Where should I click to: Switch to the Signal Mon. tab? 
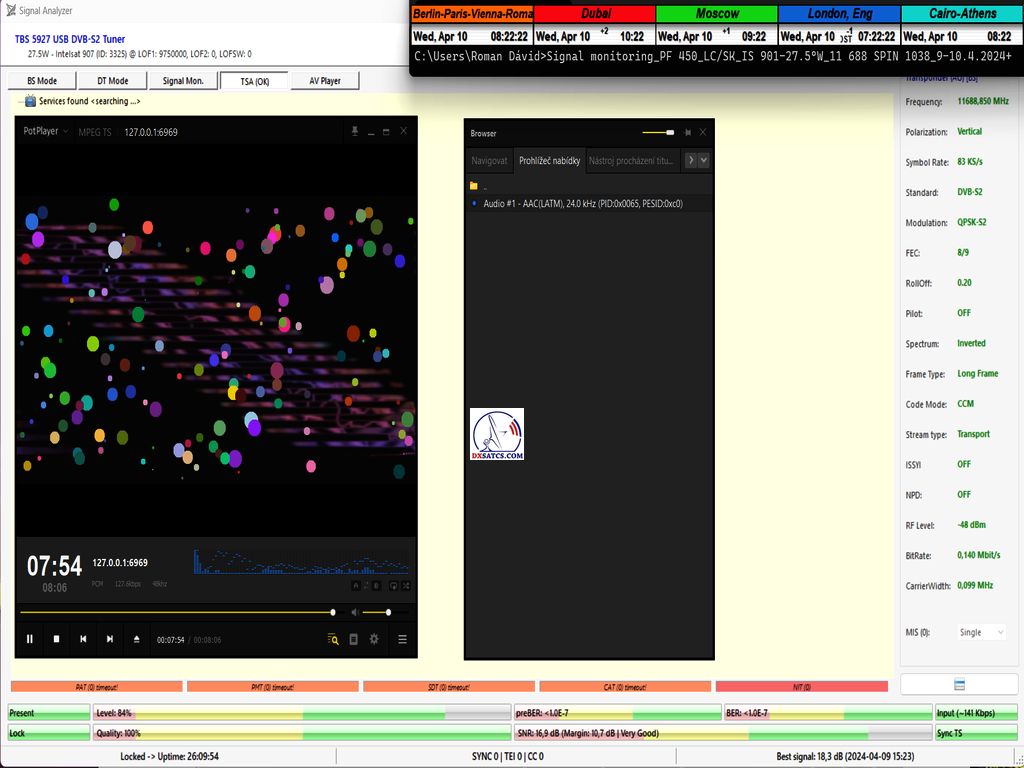(x=183, y=81)
